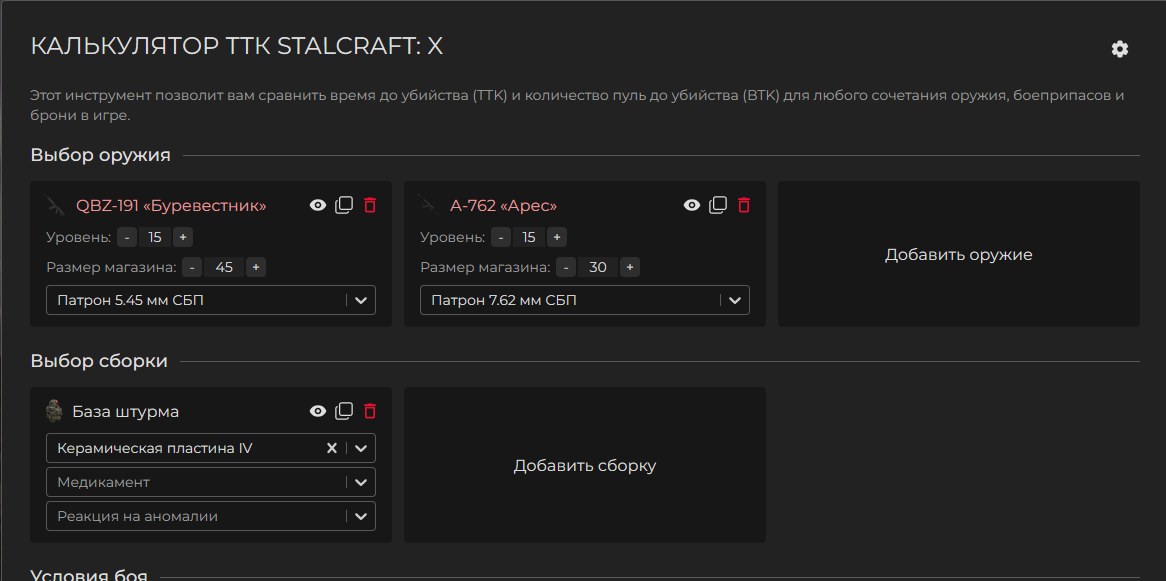This screenshot has height=581, width=1166.
Task: Click Добавить сборку to add a build
Action: (584, 466)
